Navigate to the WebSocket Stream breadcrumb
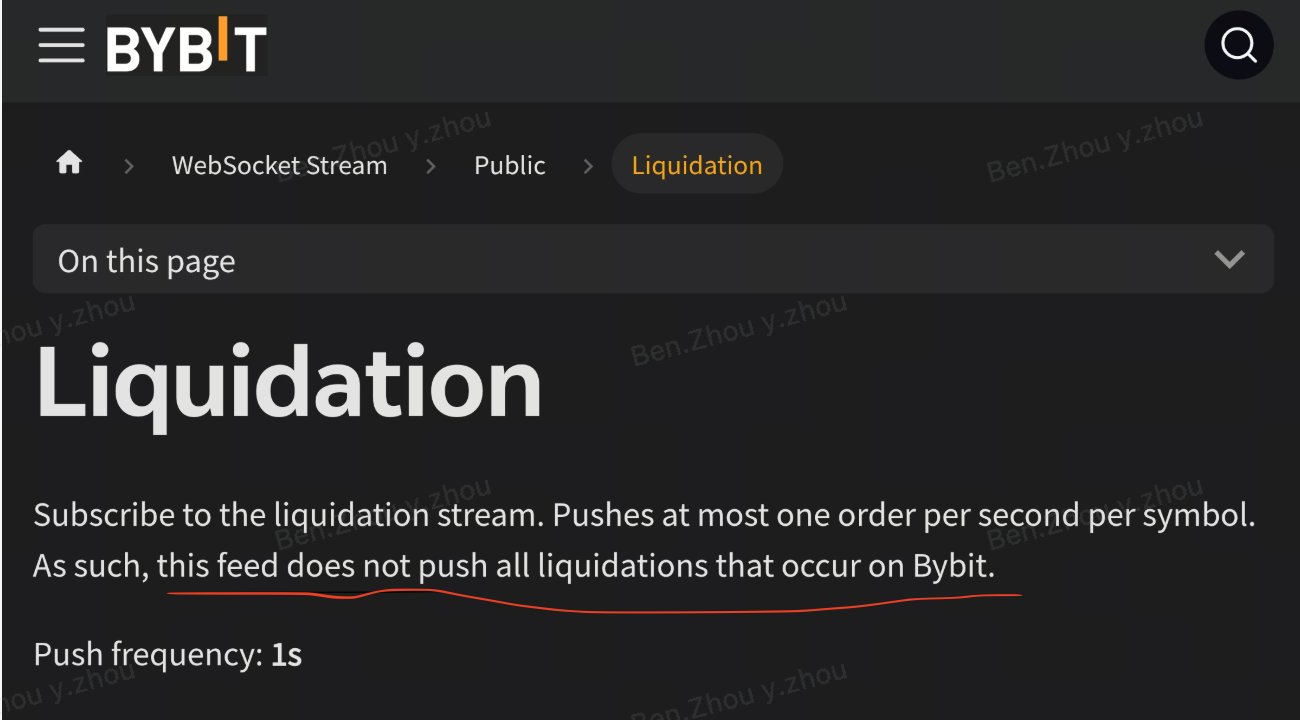 coord(279,165)
